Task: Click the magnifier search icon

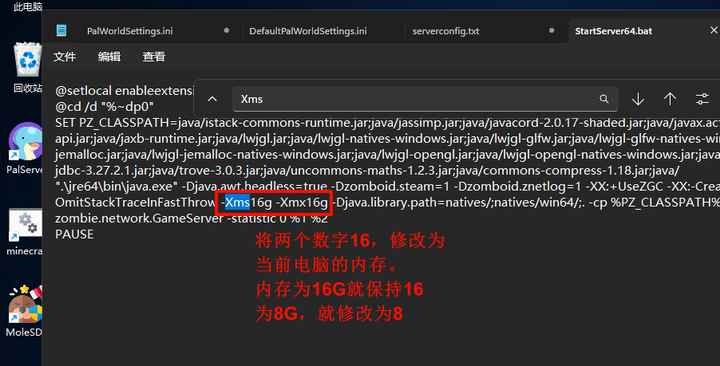Action: [x=604, y=99]
